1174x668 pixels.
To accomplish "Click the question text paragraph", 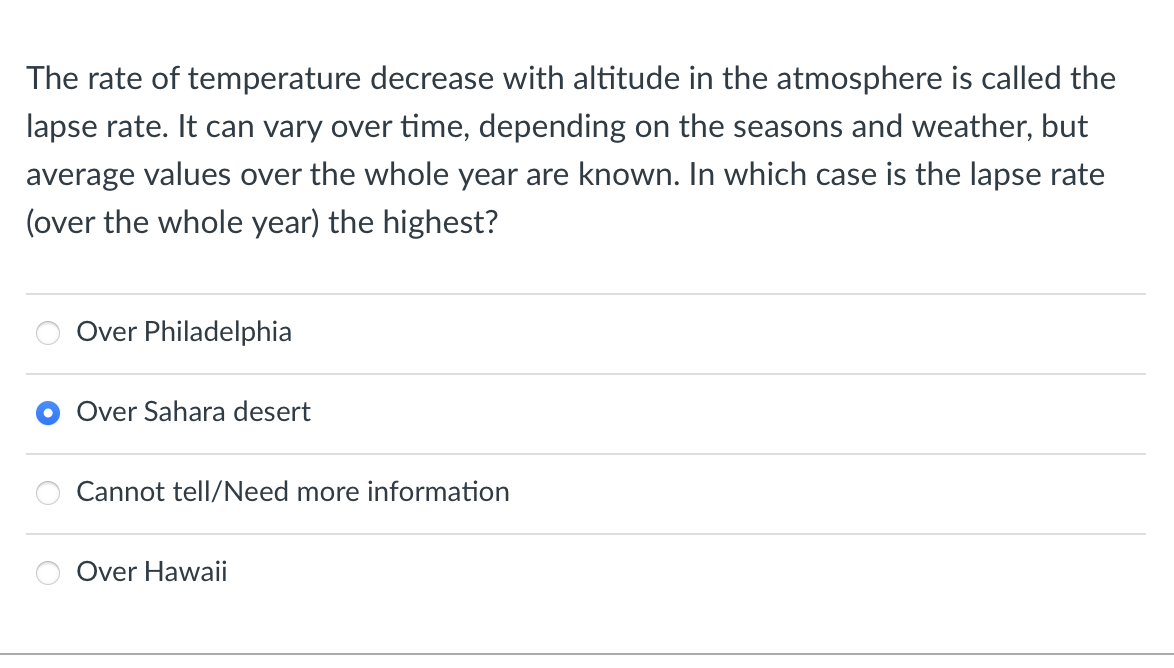I will coord(570,150).
